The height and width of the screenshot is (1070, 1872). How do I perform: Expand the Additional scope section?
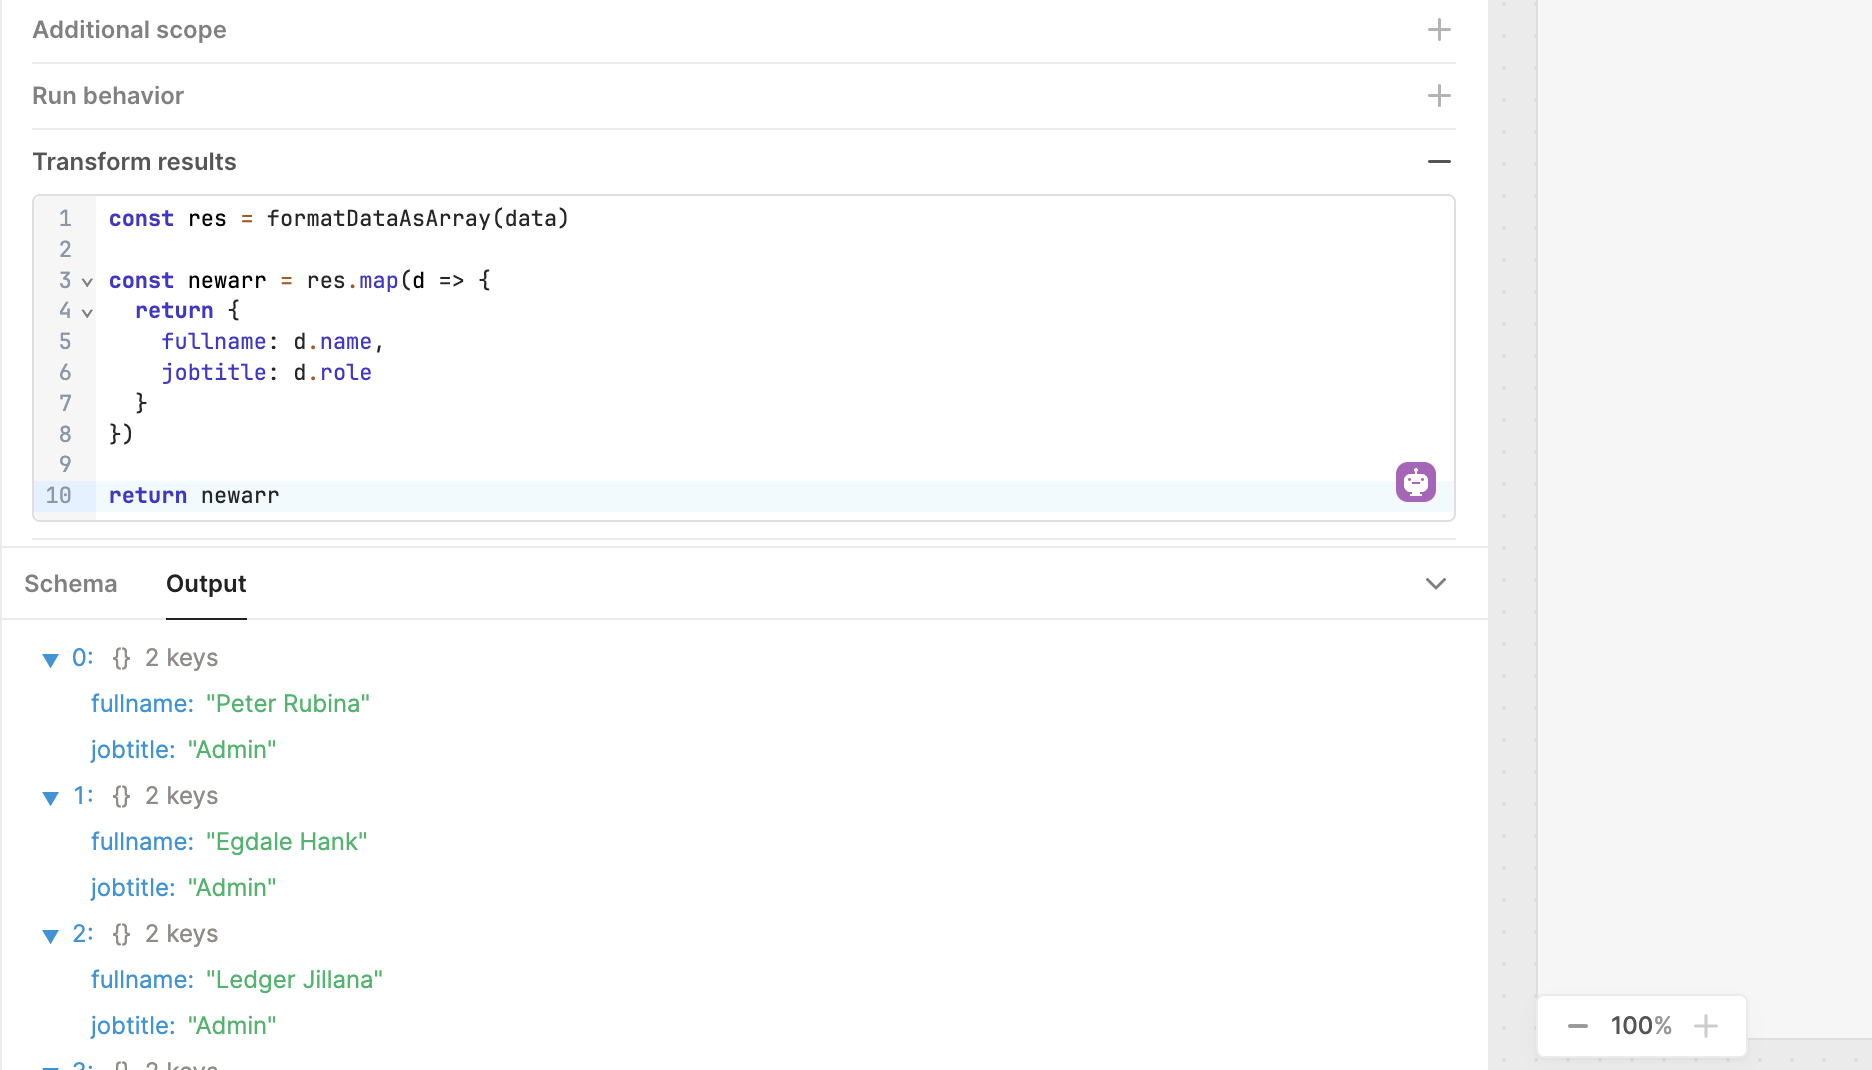[1438, 30]
